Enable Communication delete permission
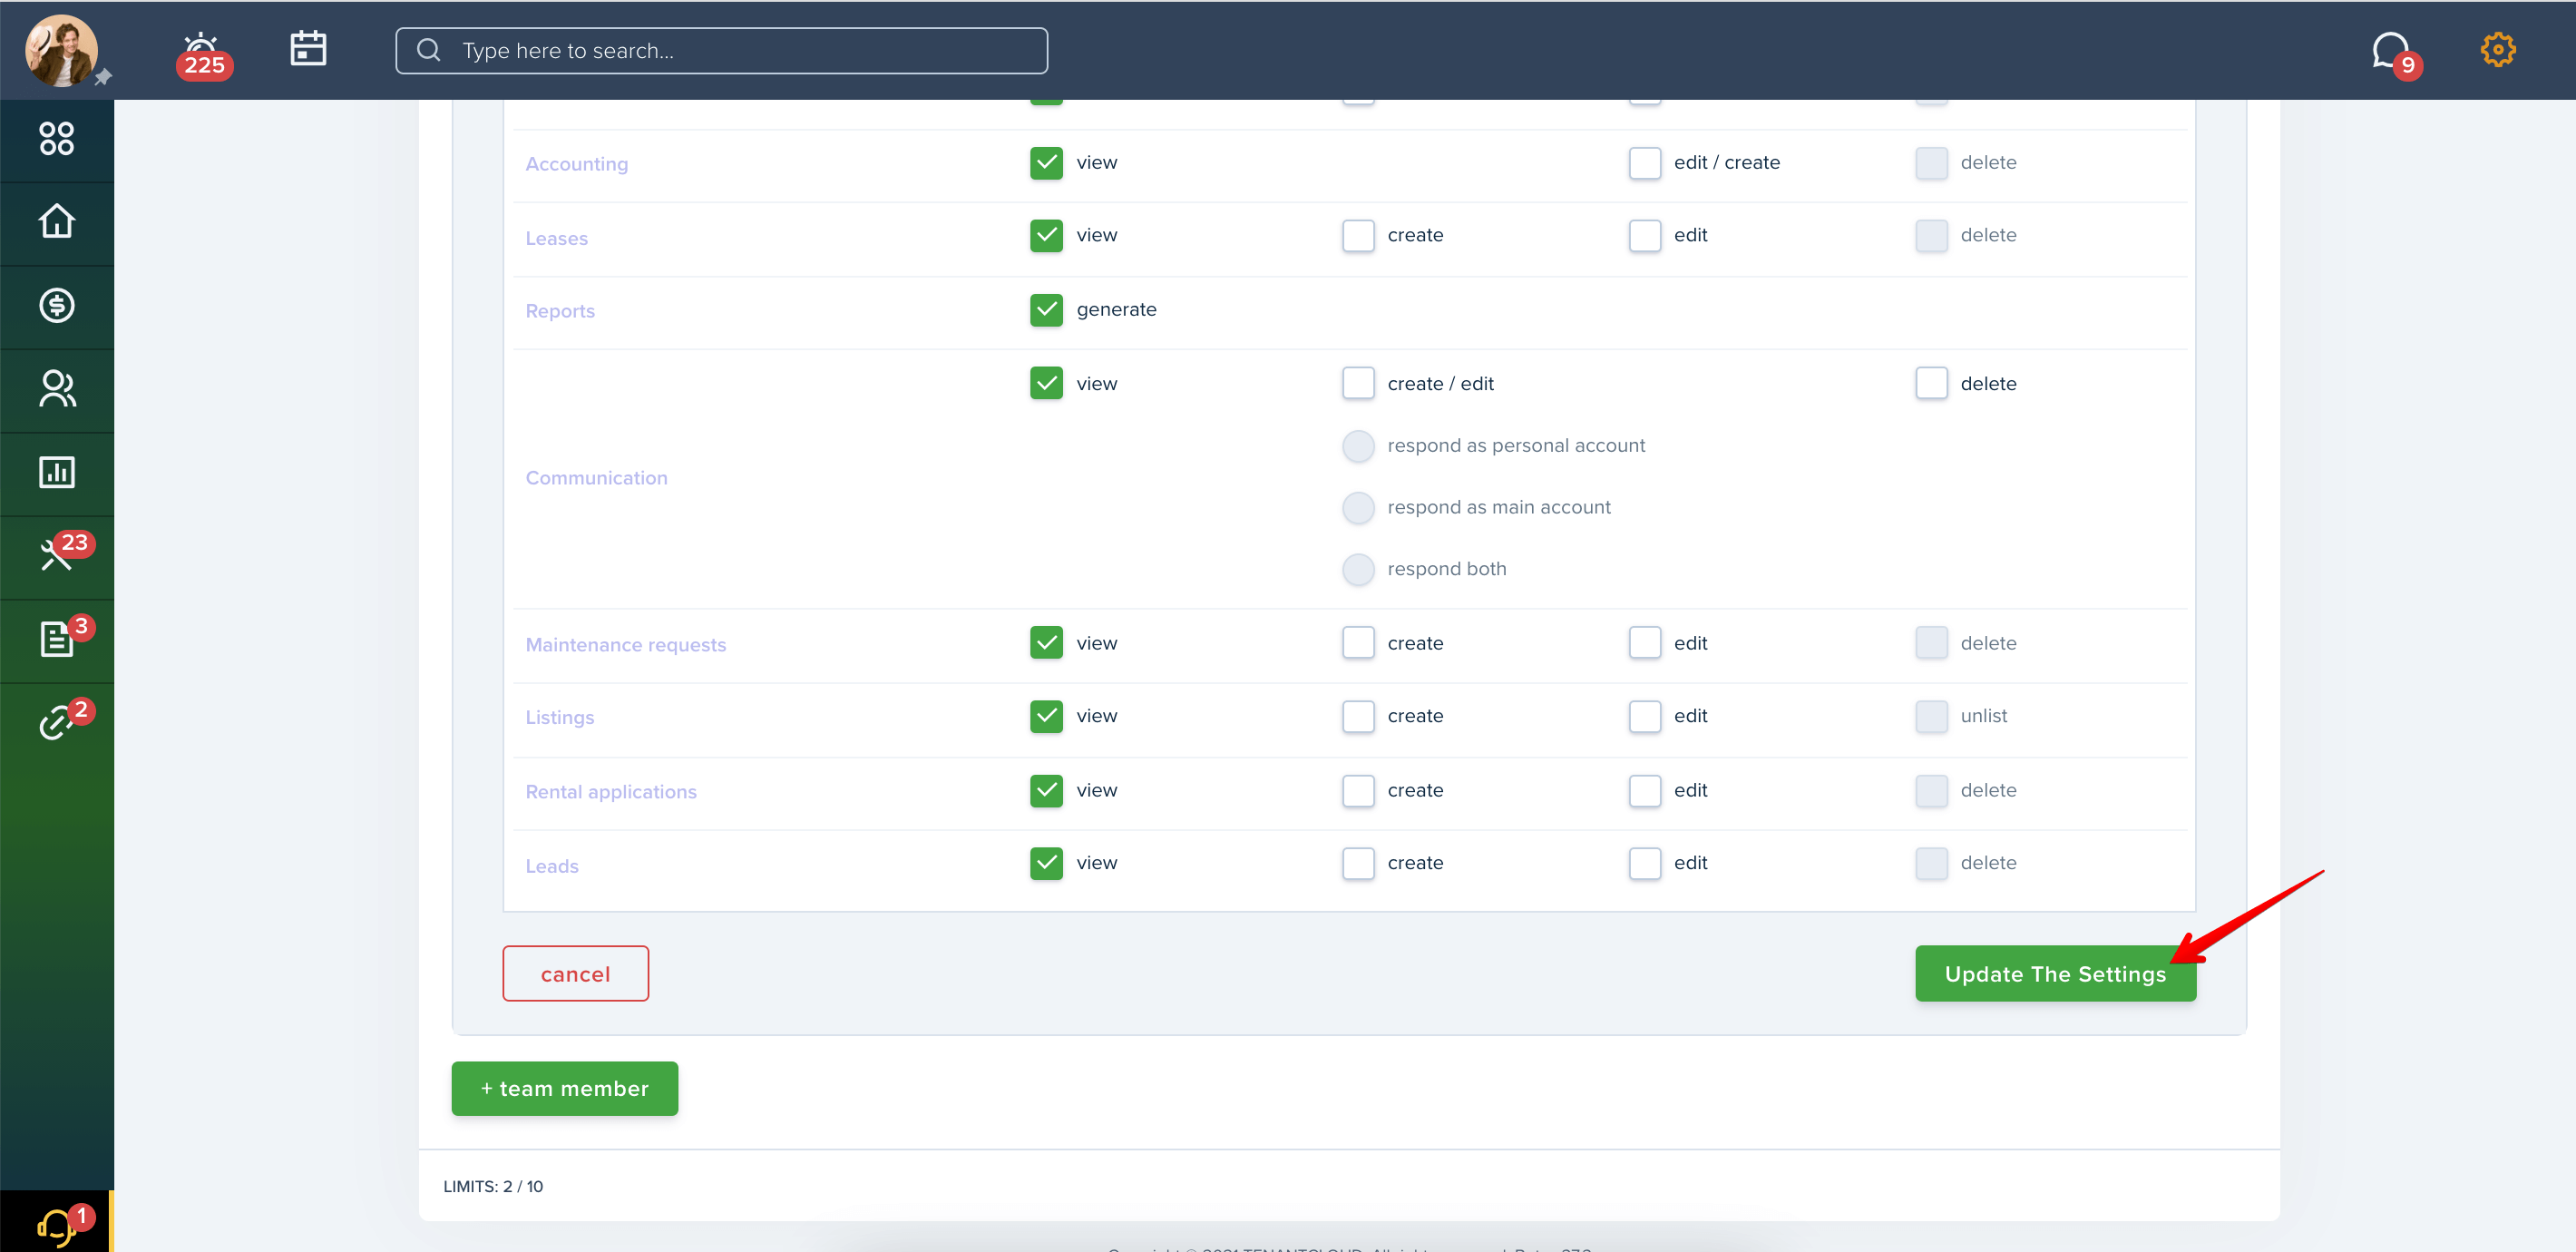The image size is (2576, 1252). [x=1931, y=383]
